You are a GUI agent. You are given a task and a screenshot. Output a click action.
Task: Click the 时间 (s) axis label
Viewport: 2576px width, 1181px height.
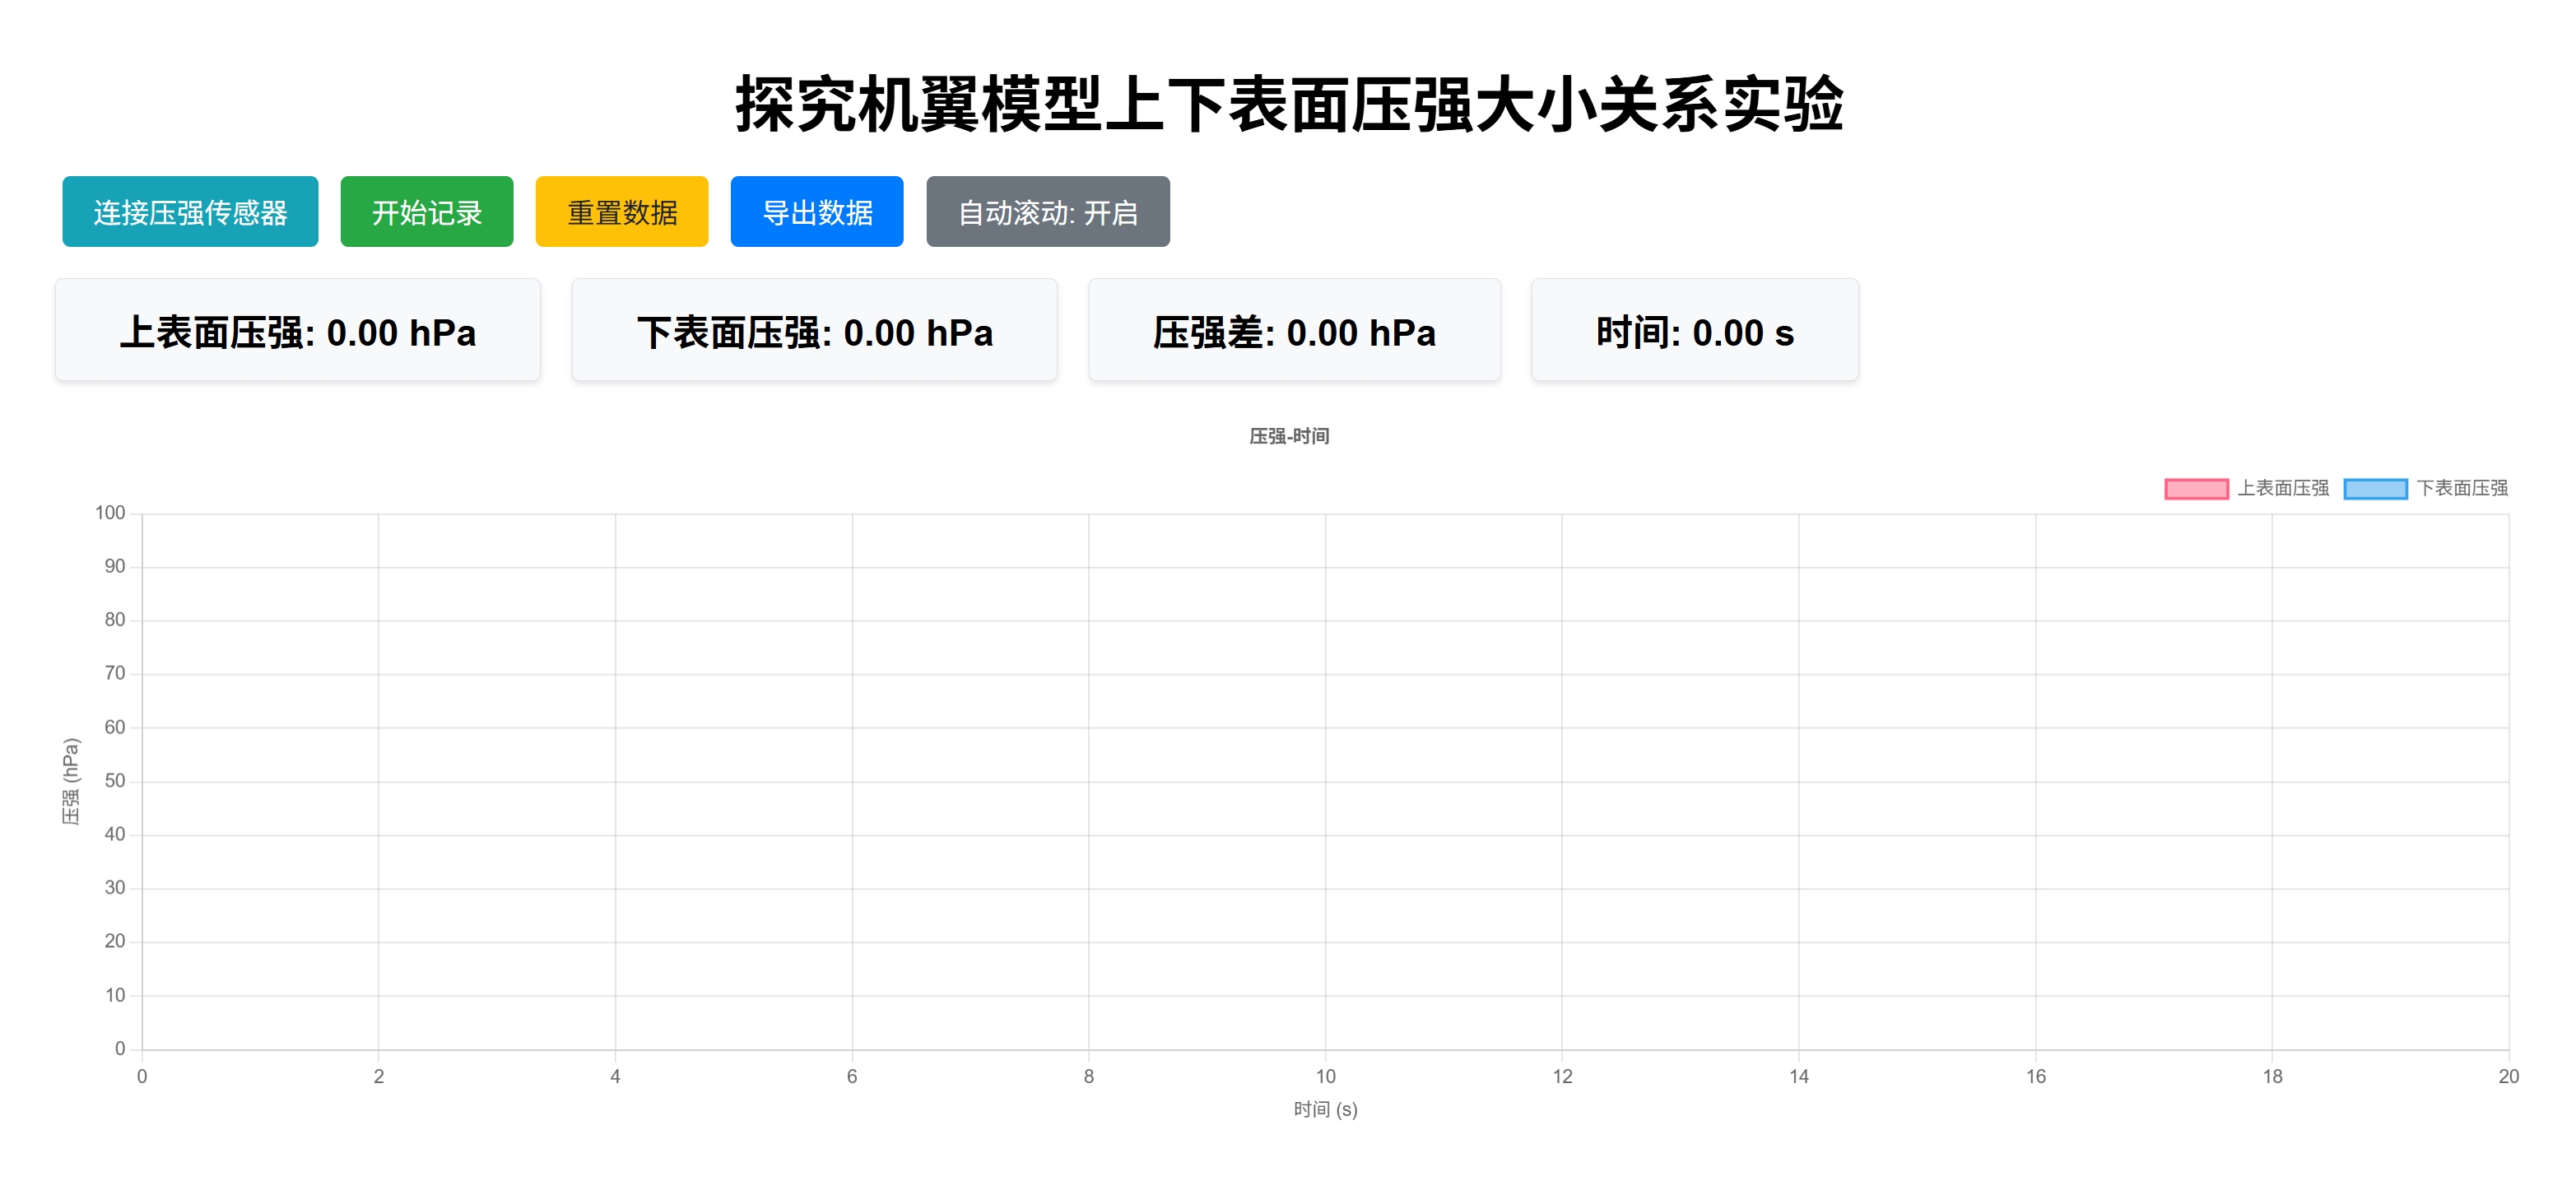[1324, 1109]
